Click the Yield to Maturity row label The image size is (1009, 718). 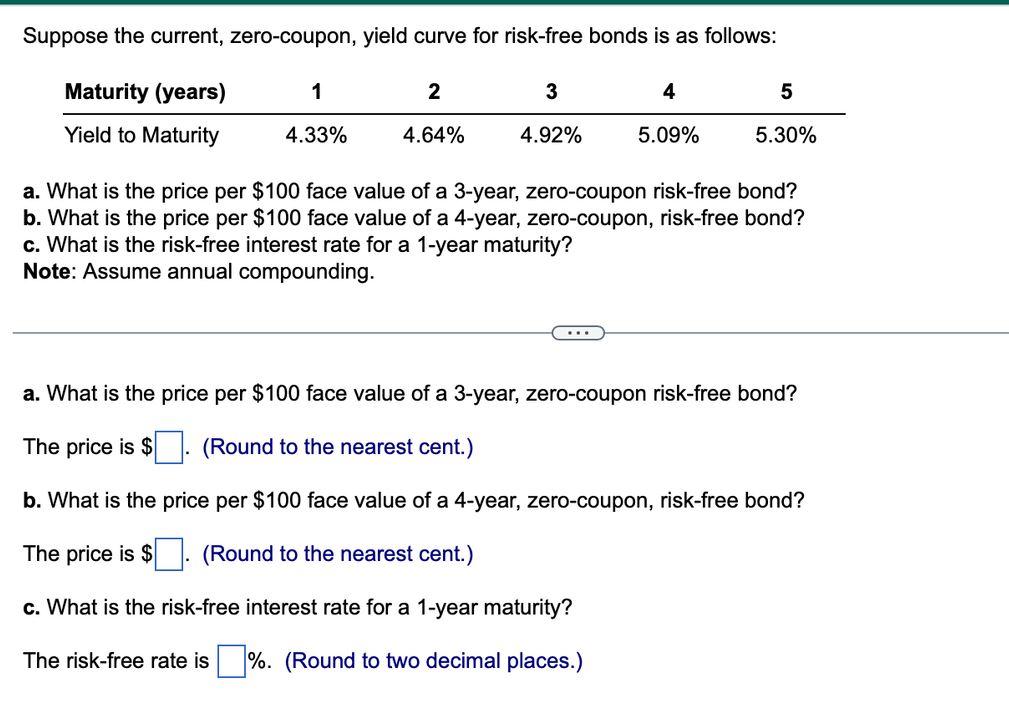click(x=141, y=134)
